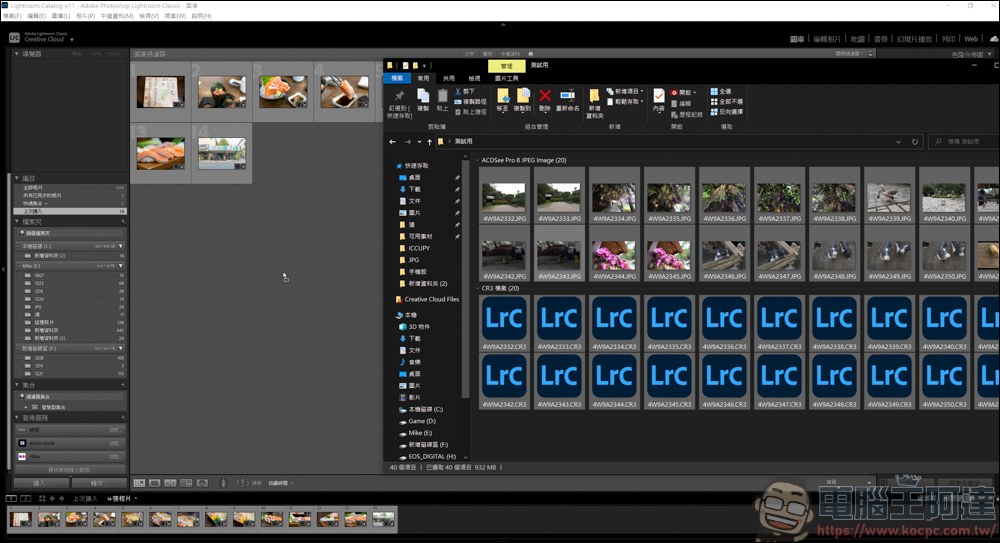The image size is (1000, 543).
Task: Open Lightroom 編輯相片 (Develop) module
Action: [827, 39]
